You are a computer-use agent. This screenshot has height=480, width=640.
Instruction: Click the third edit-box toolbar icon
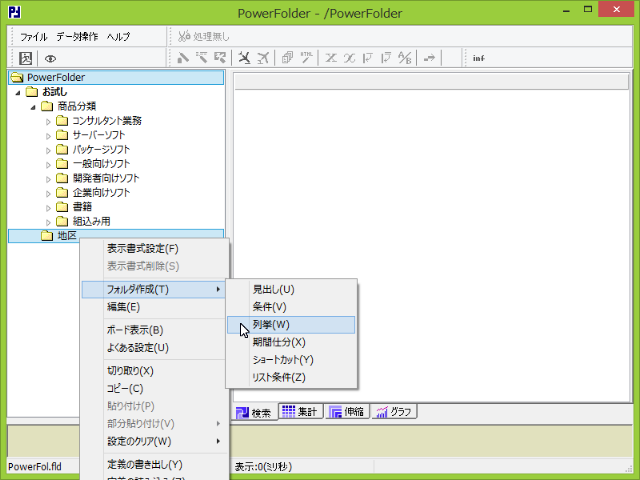pyautogui.click(x=220, y=58)
